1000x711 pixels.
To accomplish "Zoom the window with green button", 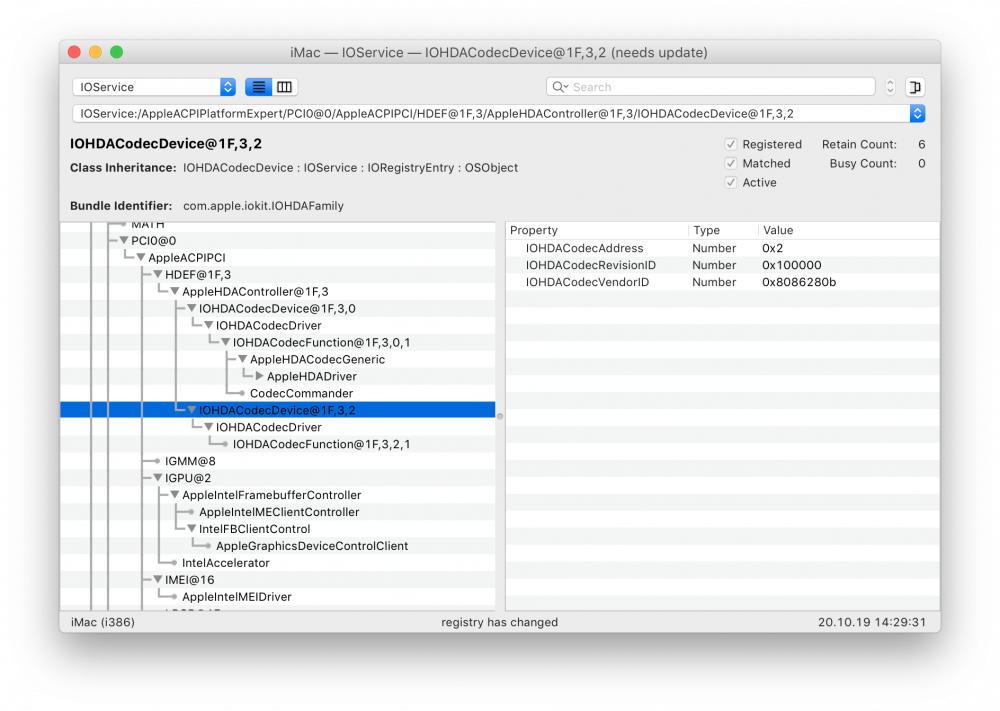I will [116, 52].
